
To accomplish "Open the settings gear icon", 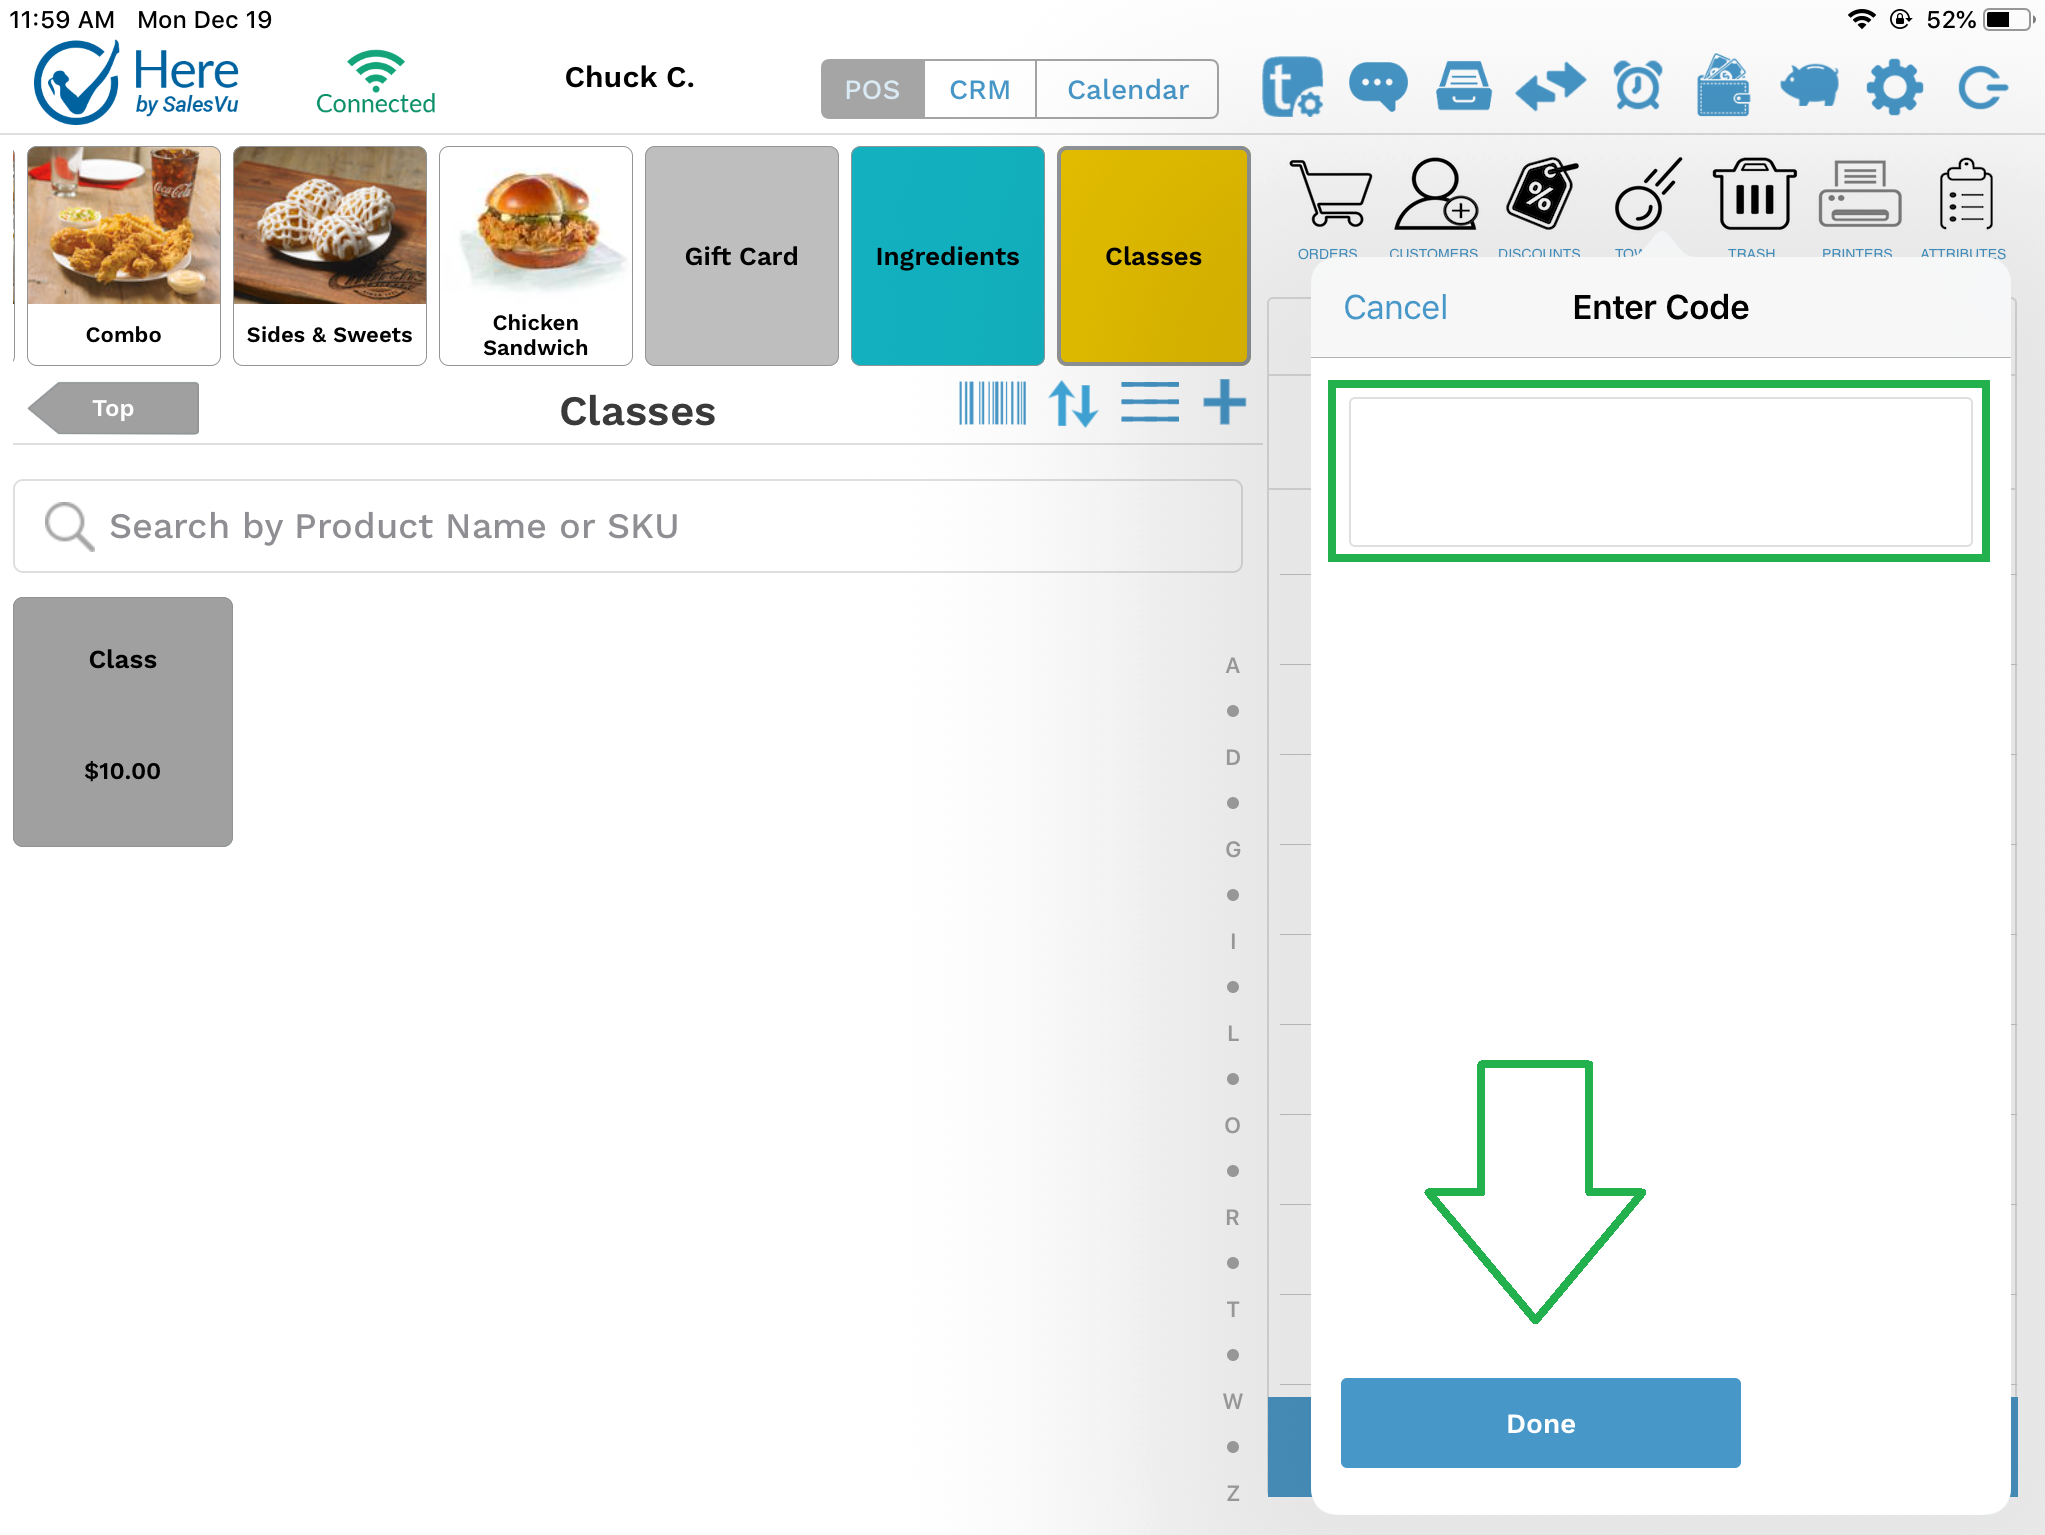I will 1895,87.
